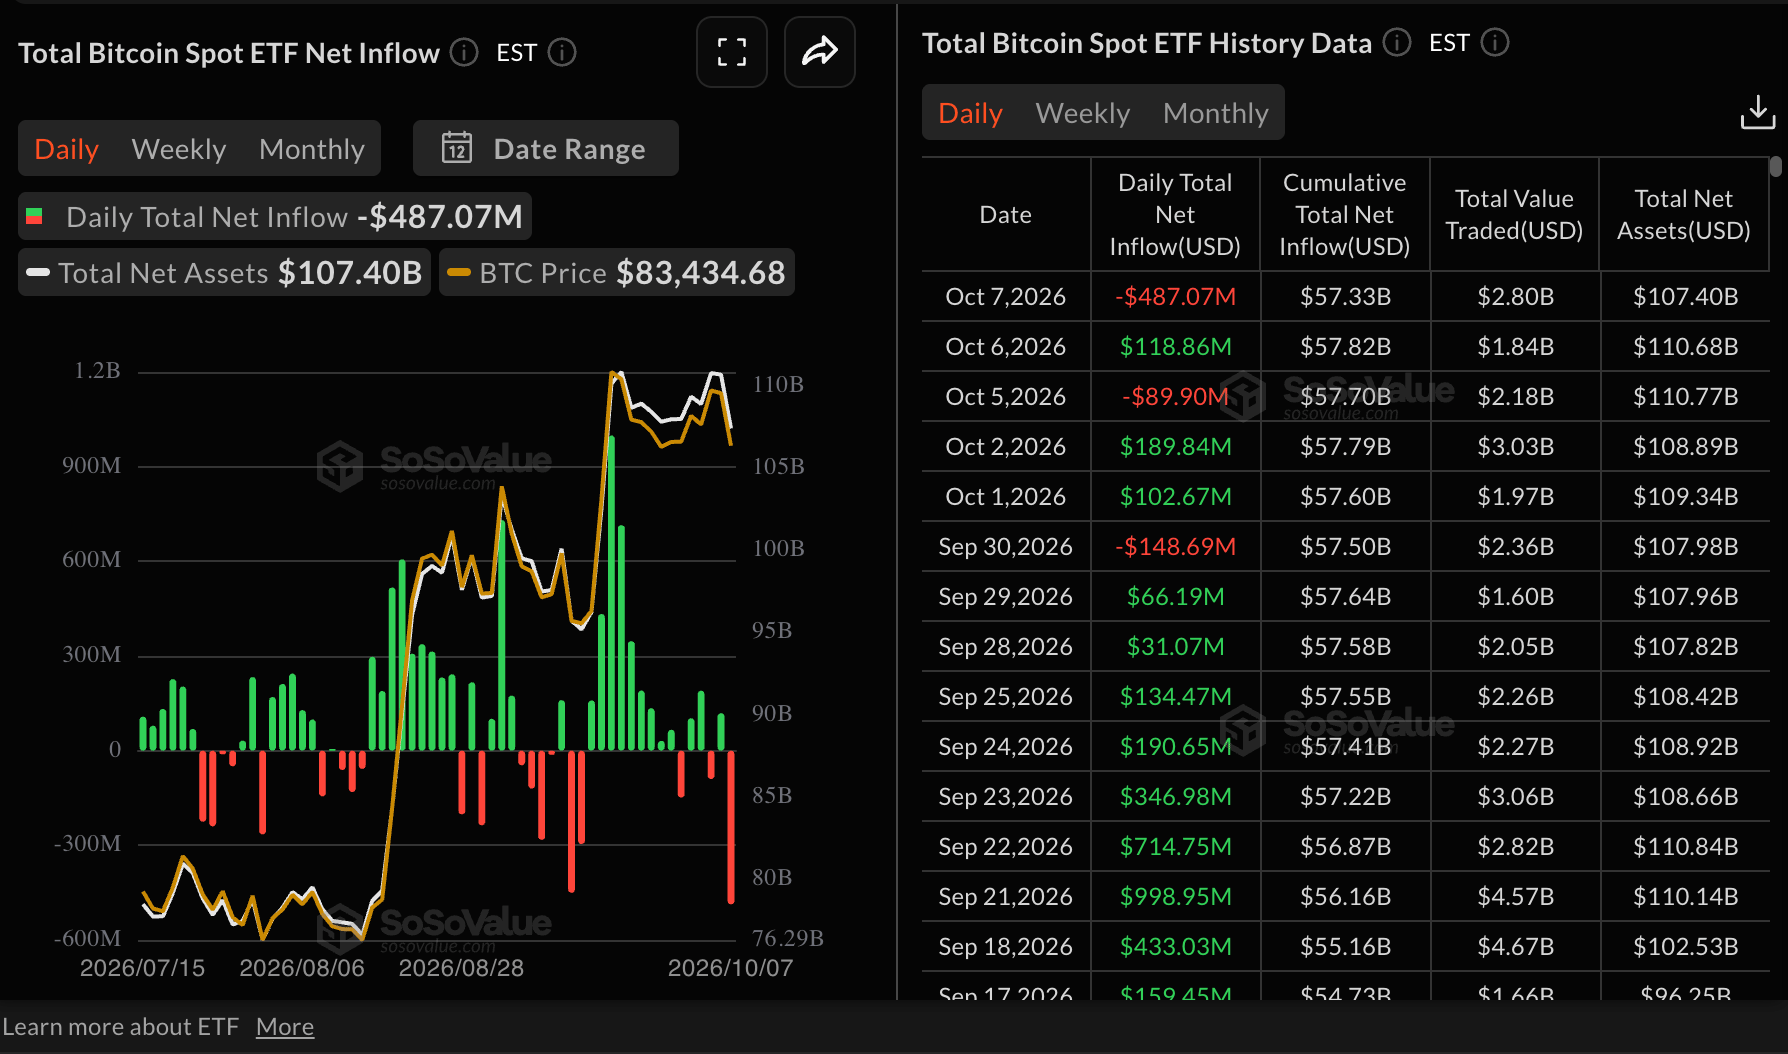Click the $189.84M inflow value

[1175, 447]
